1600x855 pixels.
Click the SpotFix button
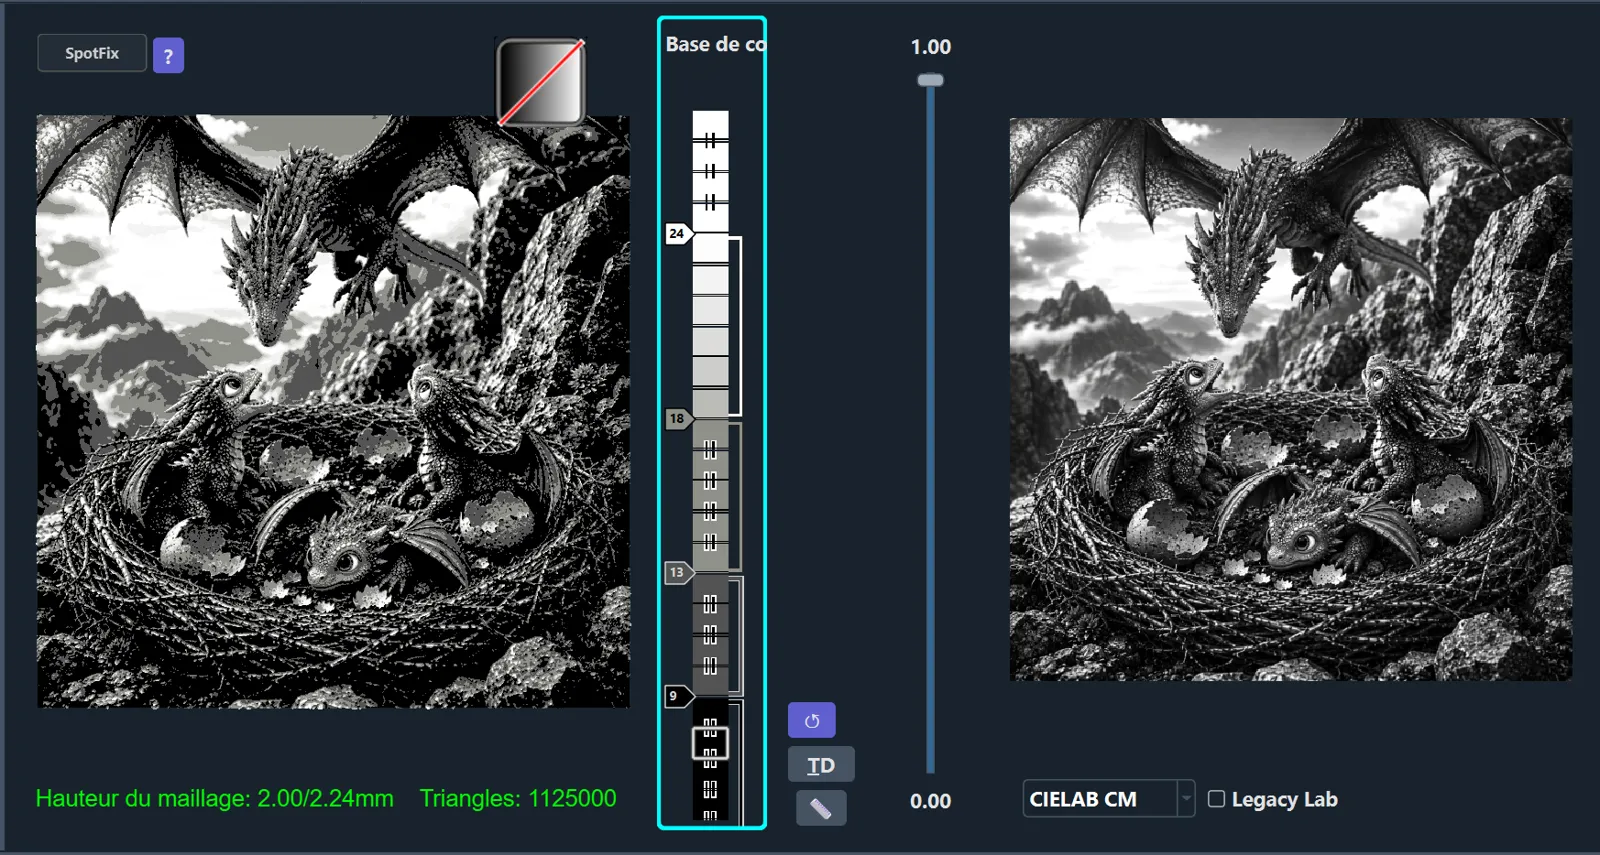92,53
